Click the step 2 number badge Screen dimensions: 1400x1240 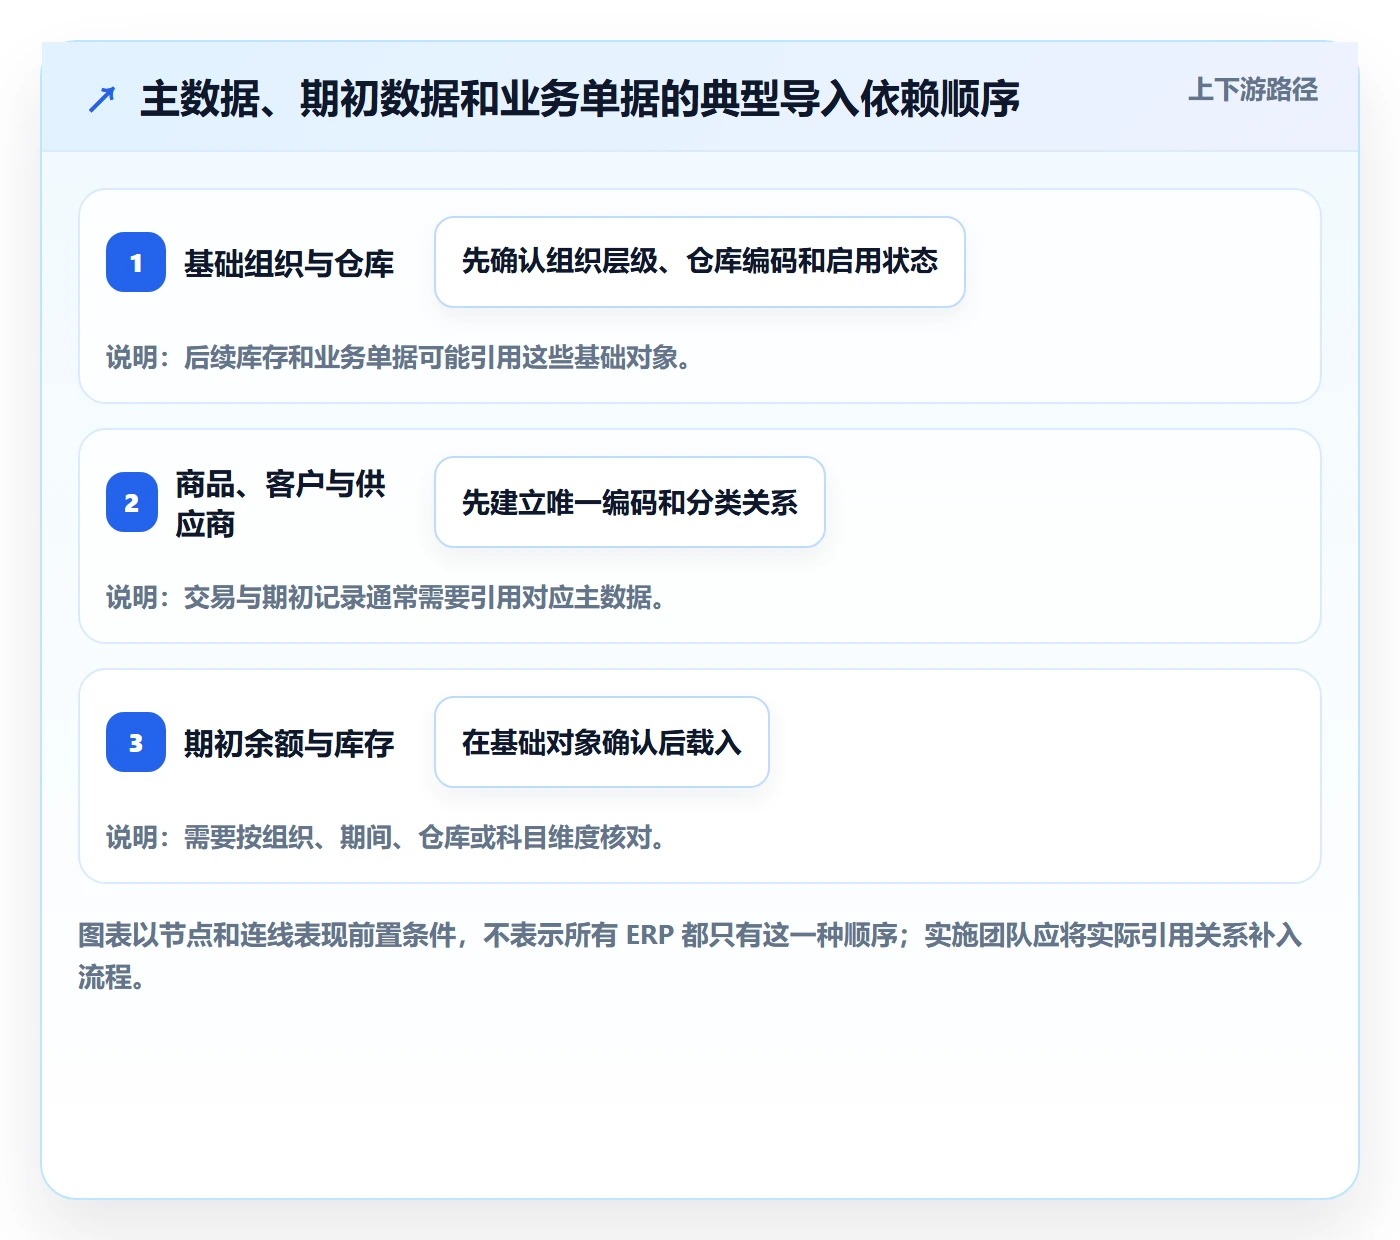[x=132, y=502]
